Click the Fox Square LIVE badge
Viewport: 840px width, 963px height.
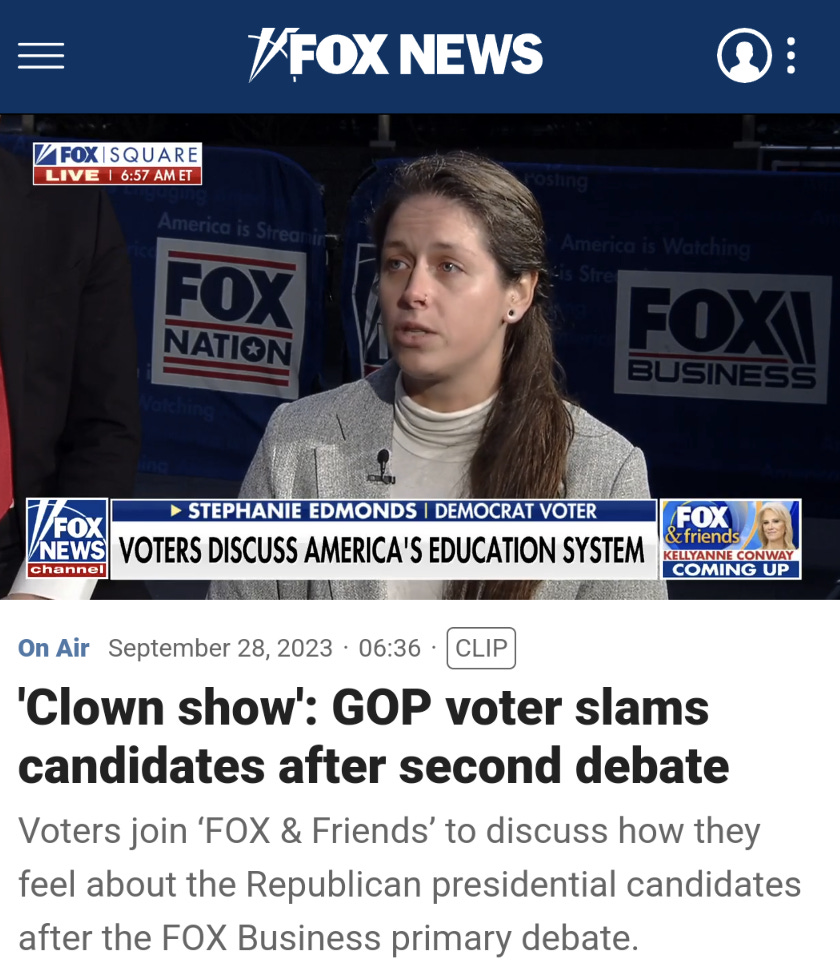pos(117,164)
